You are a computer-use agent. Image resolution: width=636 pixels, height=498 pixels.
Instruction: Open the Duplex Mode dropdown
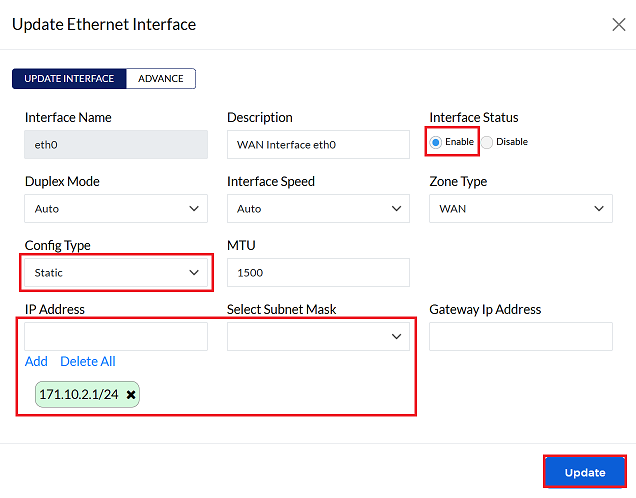pyautogui.click(x=116, y=208)
